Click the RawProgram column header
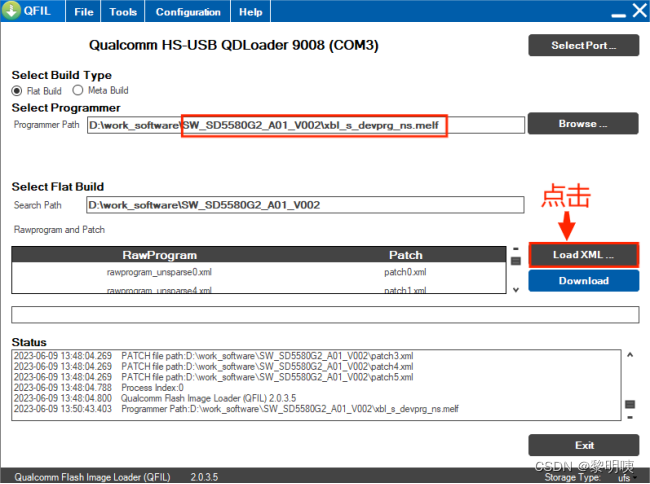Screen dimensions: 650x484 point(160,255)
